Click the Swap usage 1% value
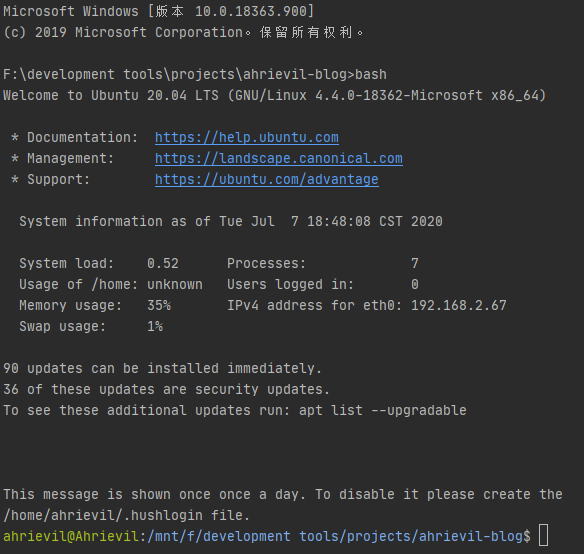The width and height of the screenshot is (584, 554). point(155,326)
